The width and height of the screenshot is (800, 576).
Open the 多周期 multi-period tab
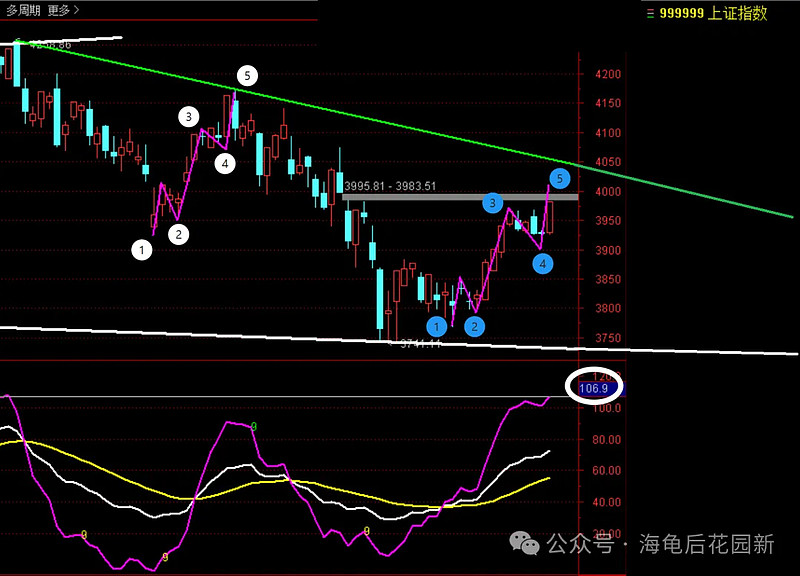click(23, 10)
